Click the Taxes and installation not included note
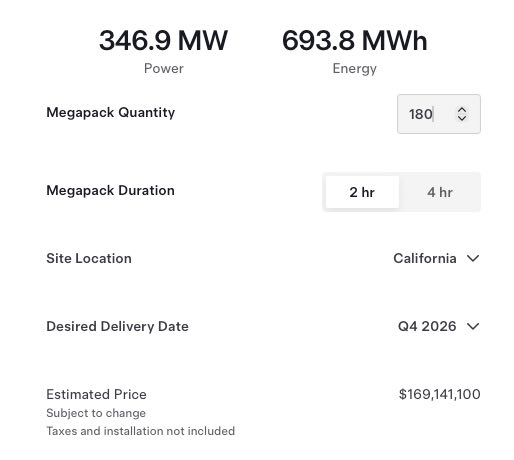This screenshot has height=460, width=514. [140, 431]
